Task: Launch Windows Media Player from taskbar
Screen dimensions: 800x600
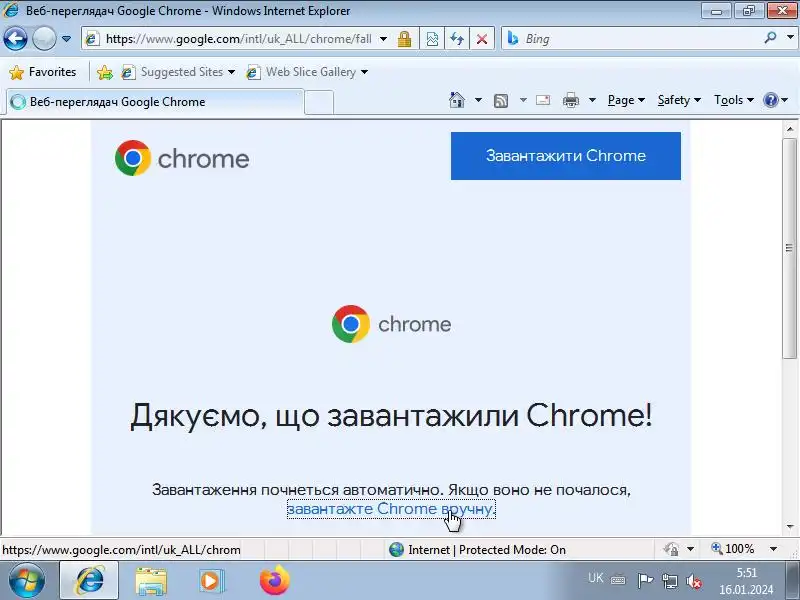Action: (211, 581)
